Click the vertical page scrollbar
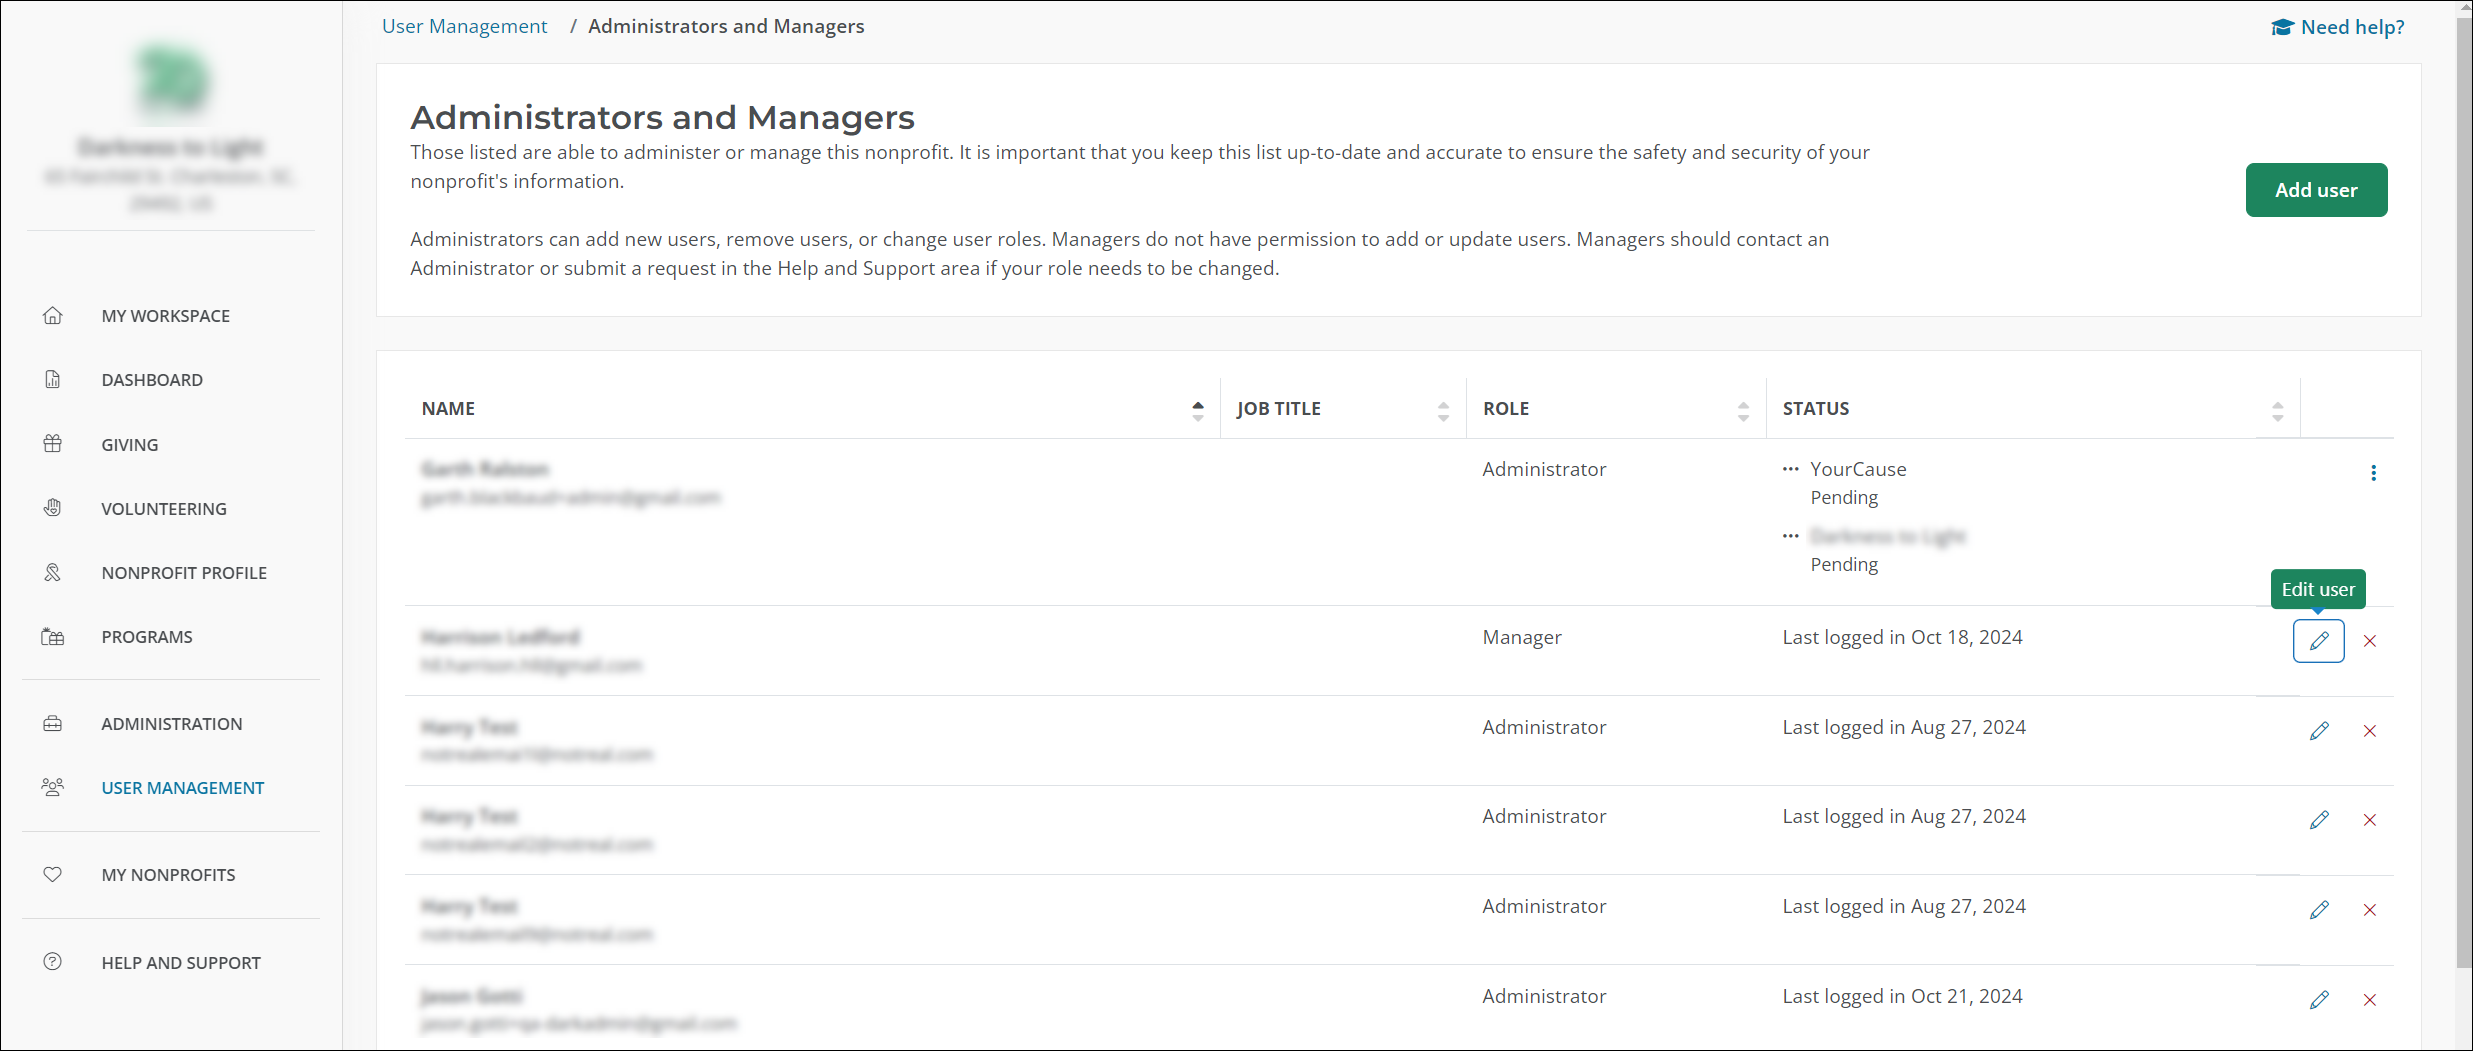This screenshot has height=1051, width=2473. tap(2463, 500)
